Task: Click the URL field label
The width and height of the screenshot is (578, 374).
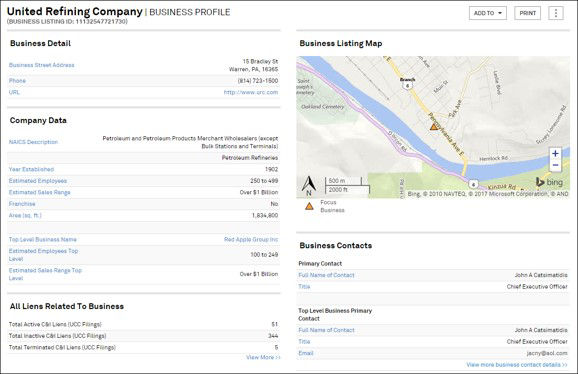Action: coord(14,92)
